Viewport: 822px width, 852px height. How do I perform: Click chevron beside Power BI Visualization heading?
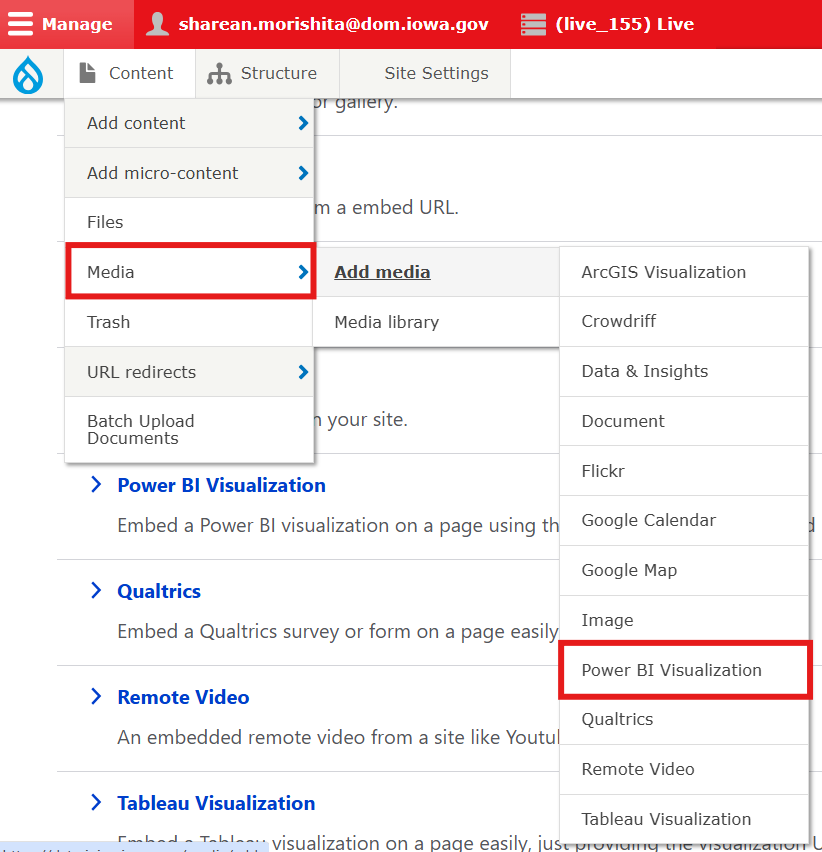coord(96,484)
